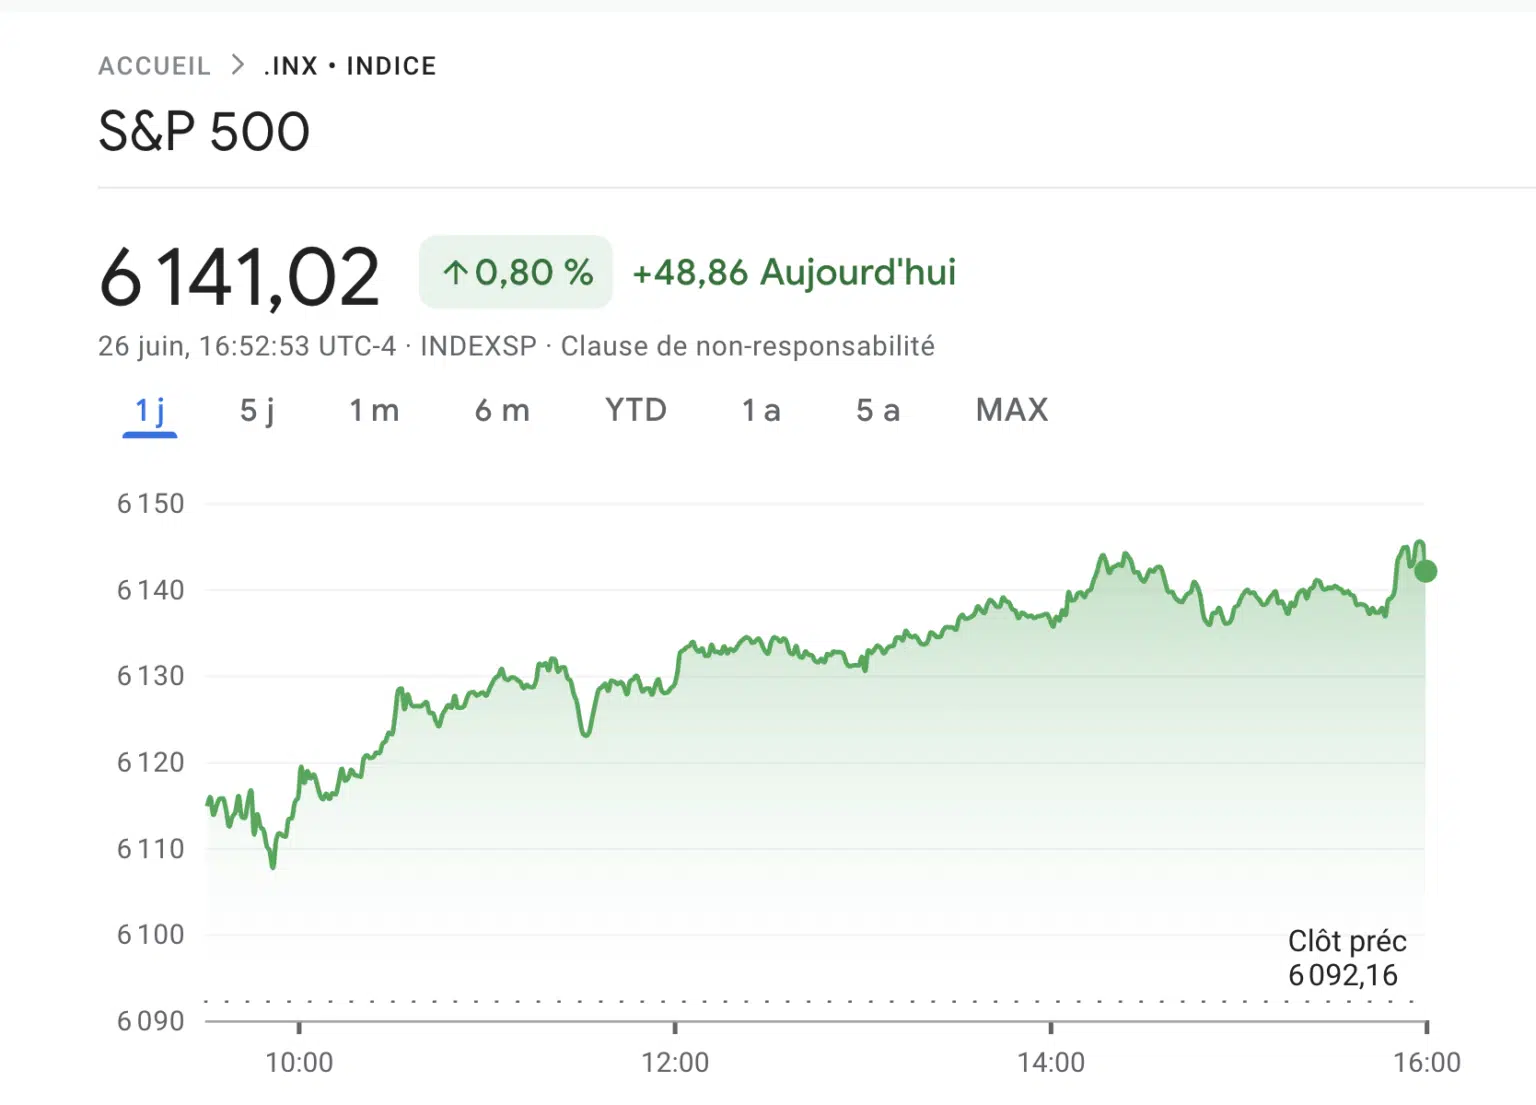1536x1105 pixels.
Task: Select the 6 m chart range
Action: tap(502, 411)
